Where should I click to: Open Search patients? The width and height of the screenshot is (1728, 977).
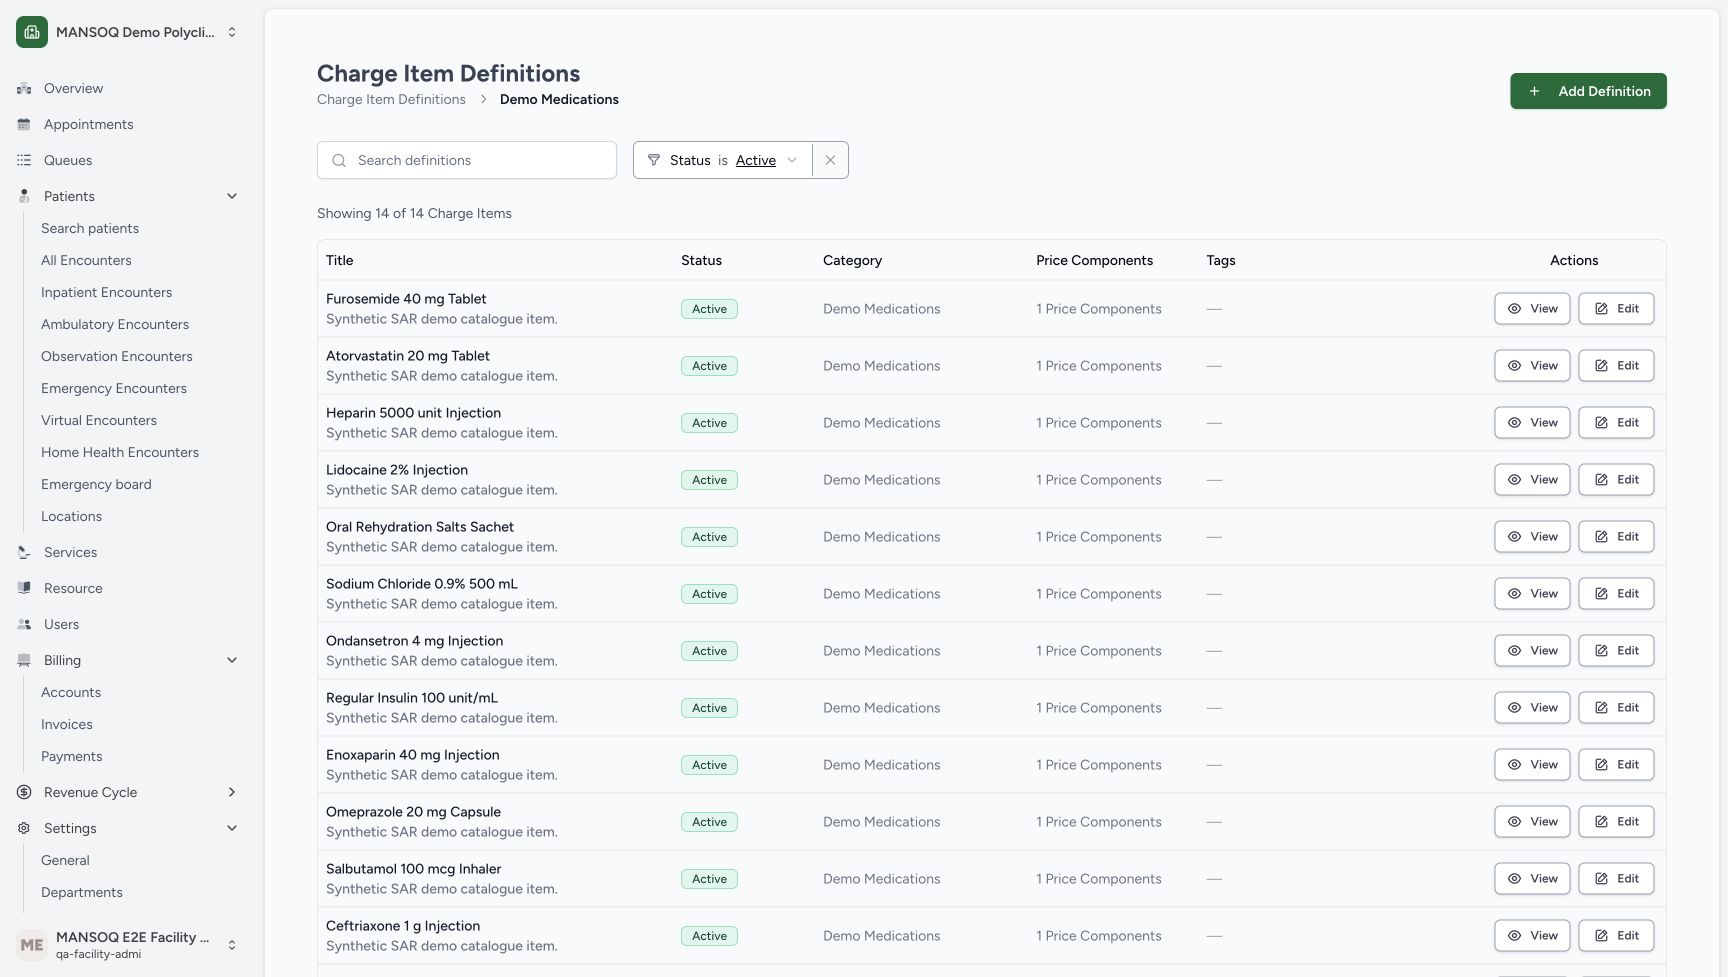pyautogui.click(x=90, y=228)
